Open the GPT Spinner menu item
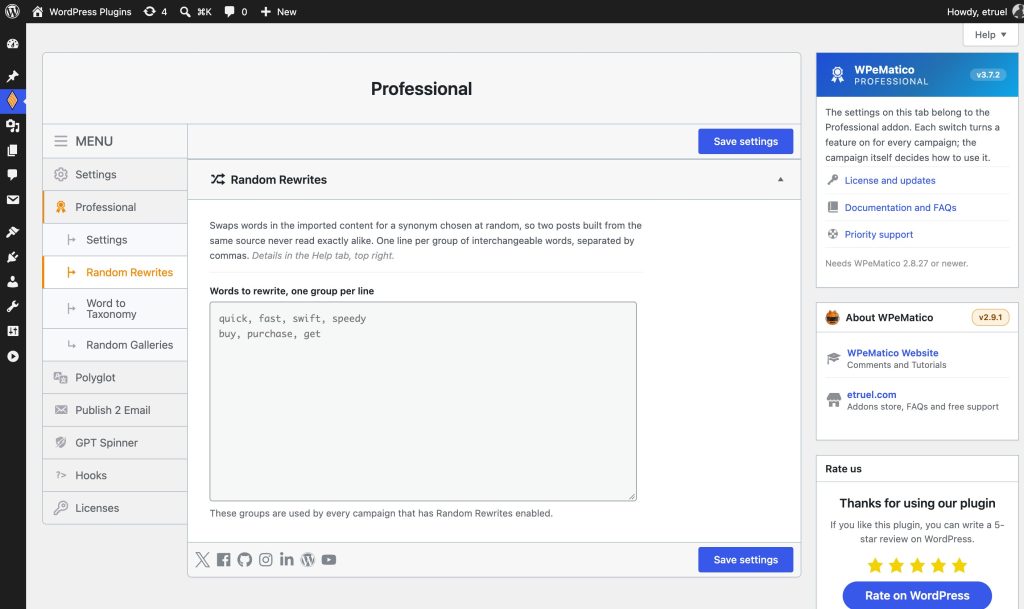1024x609 pixels. click(x=115, y=443)
